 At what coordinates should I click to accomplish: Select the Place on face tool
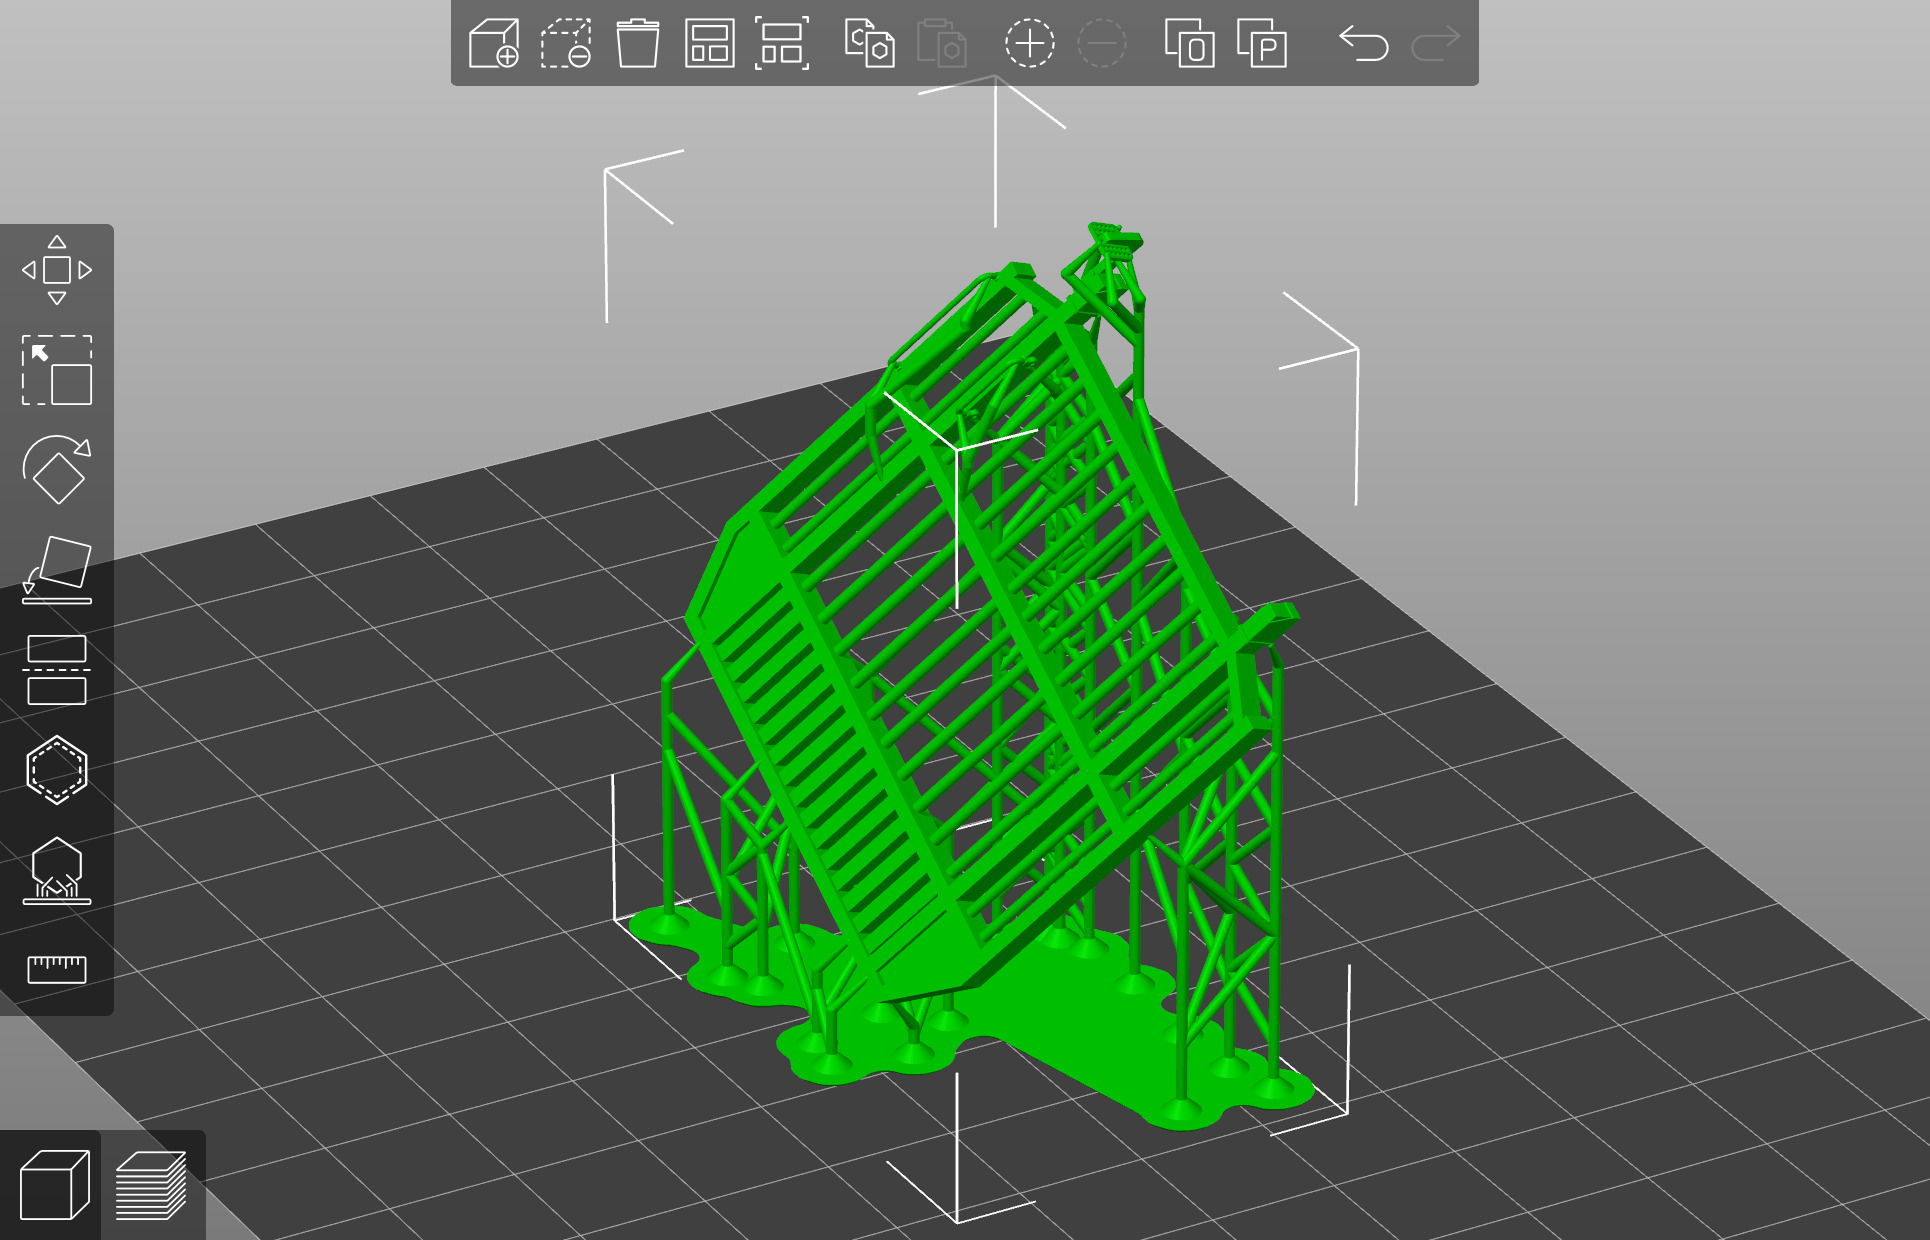tap(57, 570)
